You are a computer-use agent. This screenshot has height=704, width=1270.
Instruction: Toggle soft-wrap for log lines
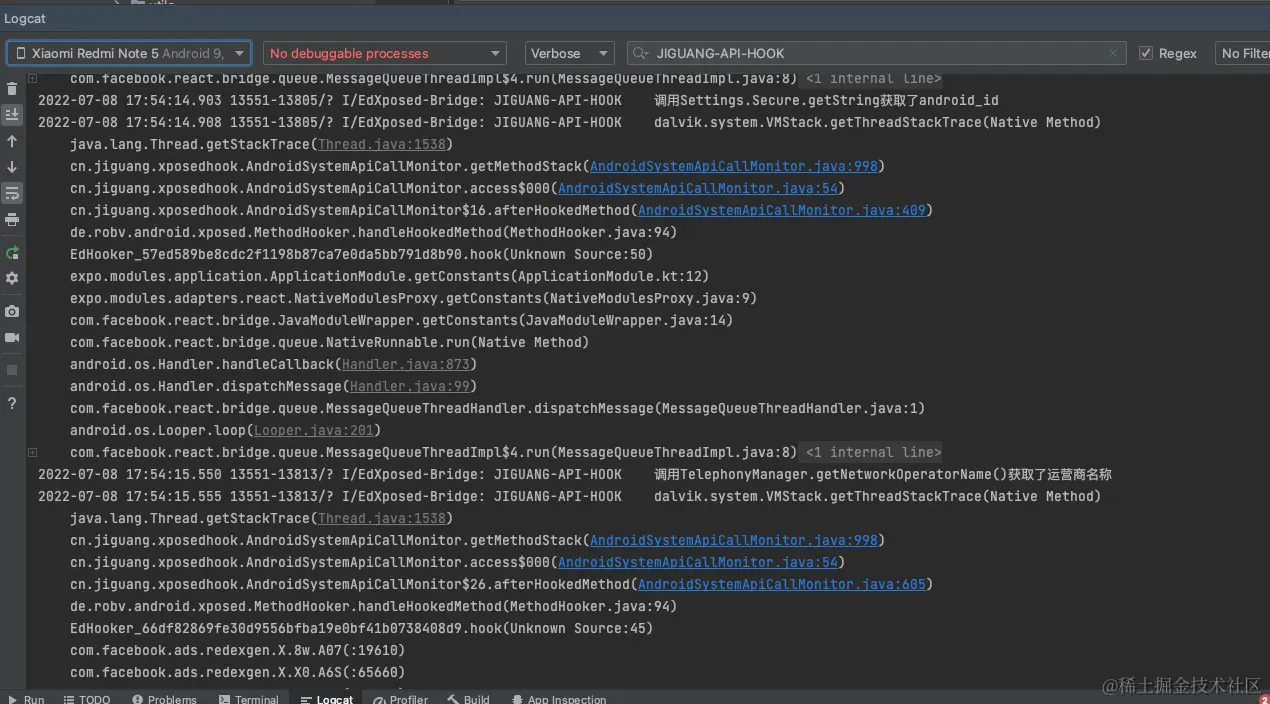(x=12, y=193)
